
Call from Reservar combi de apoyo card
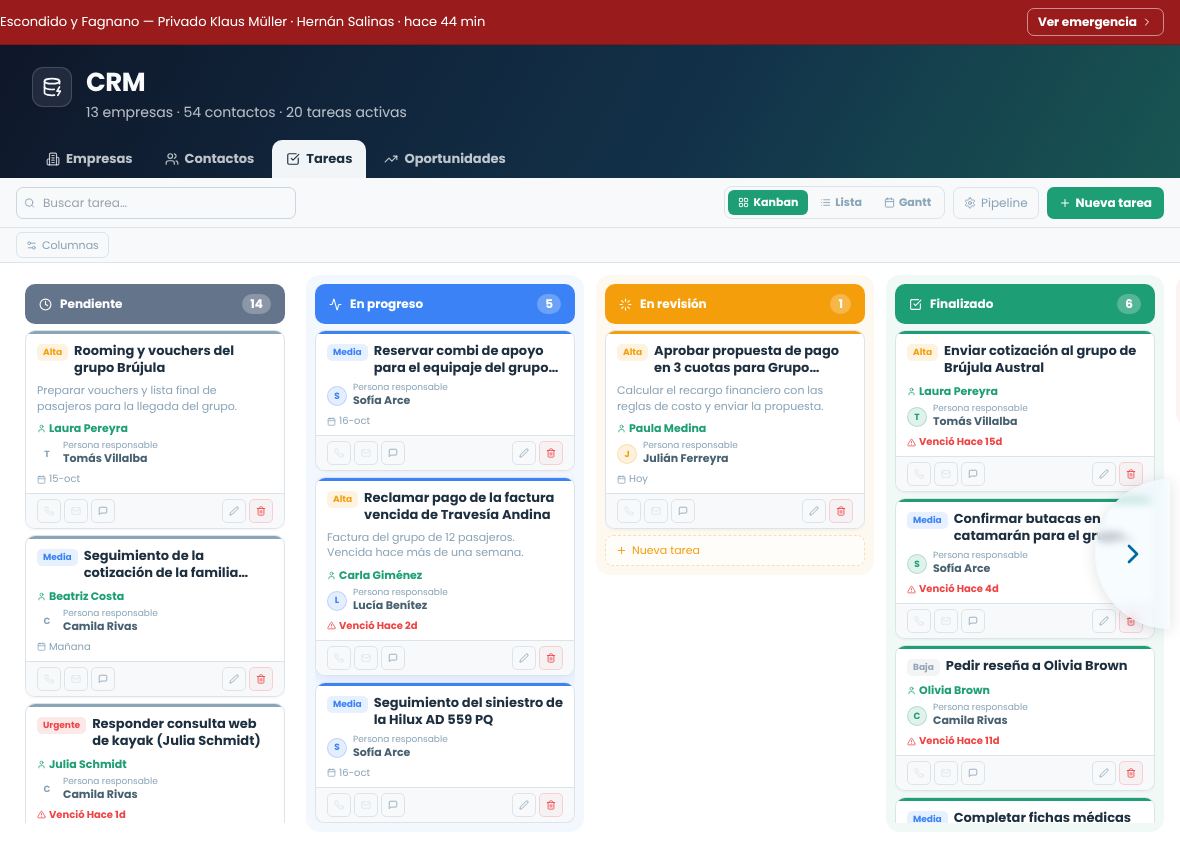pos(339,453)
